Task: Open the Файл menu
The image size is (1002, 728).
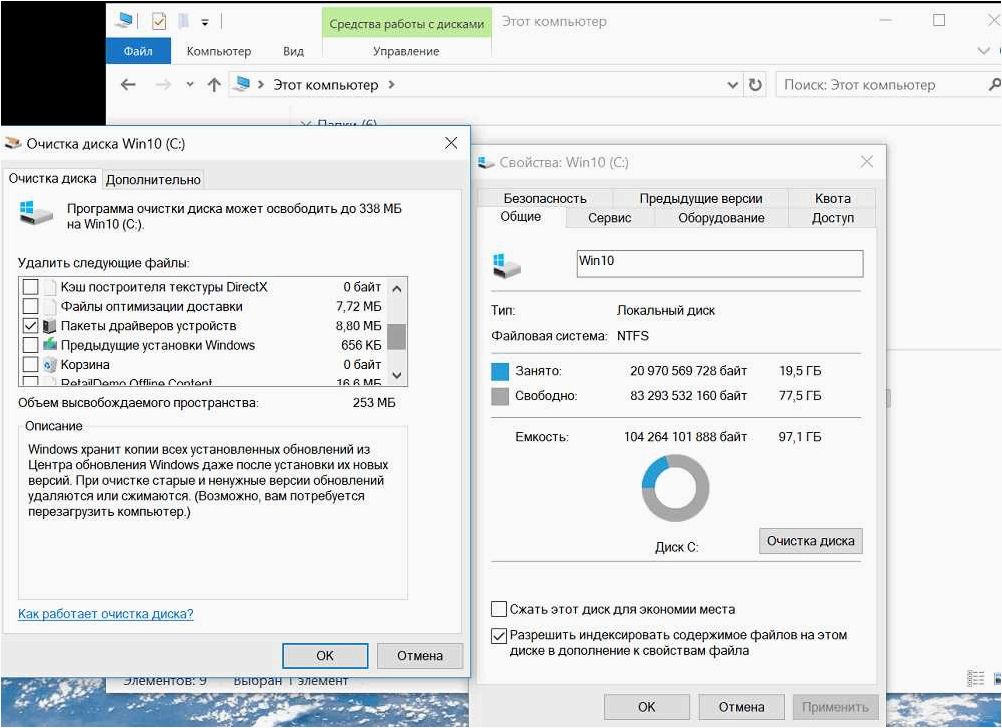Action: pyautogui.click(x=138, y=51)
